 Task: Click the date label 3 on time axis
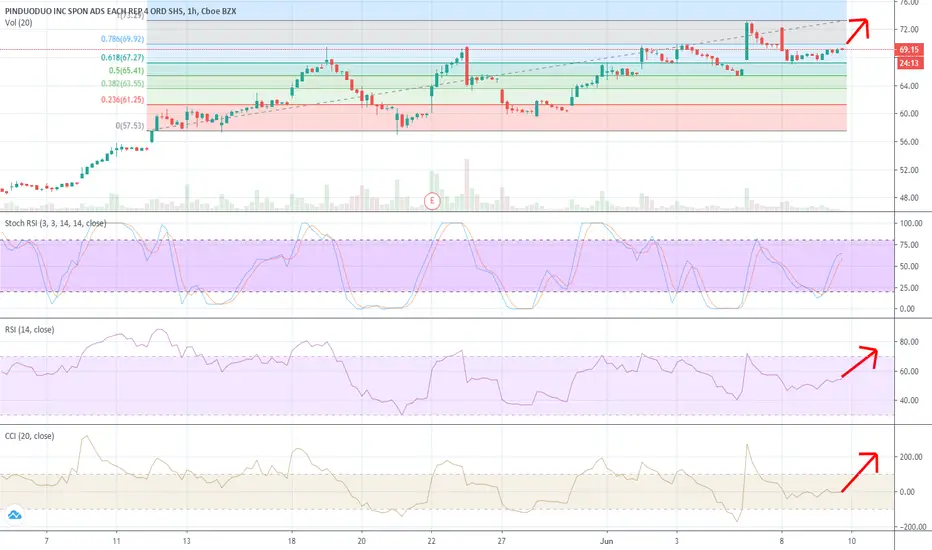676,541
